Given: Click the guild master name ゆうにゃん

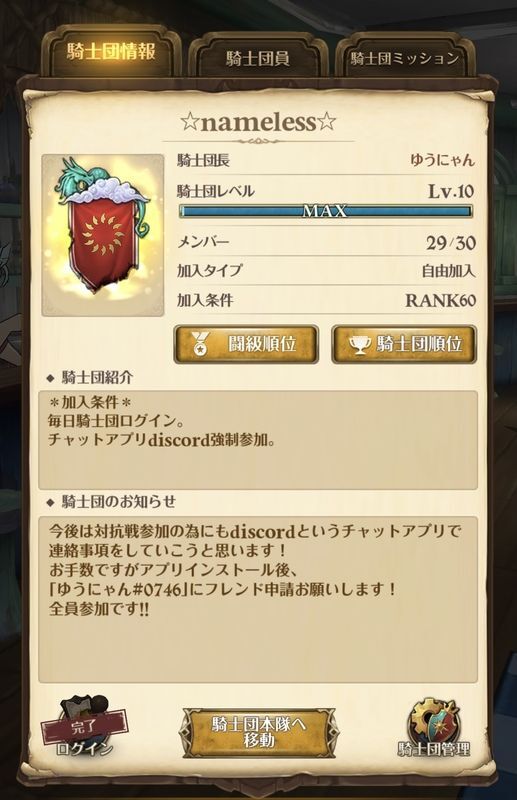Looking at the screenshot, I should coord(442,160).
